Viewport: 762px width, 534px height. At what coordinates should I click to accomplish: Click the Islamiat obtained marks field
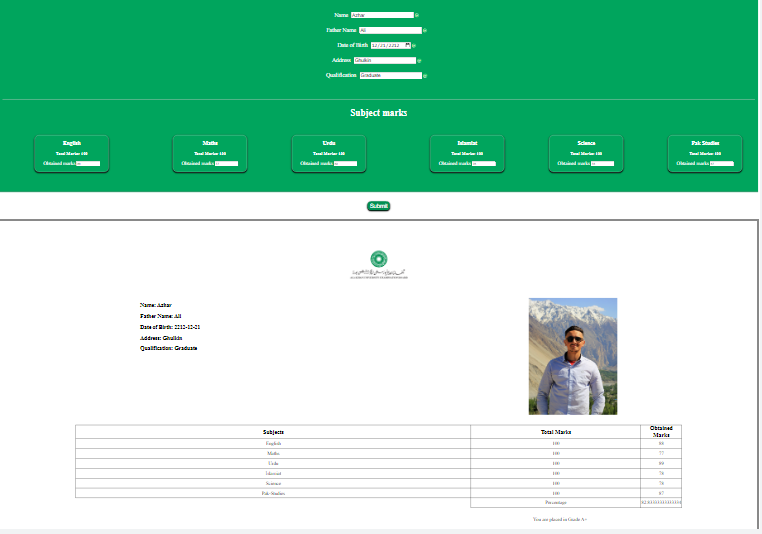(x=484, y=164)
